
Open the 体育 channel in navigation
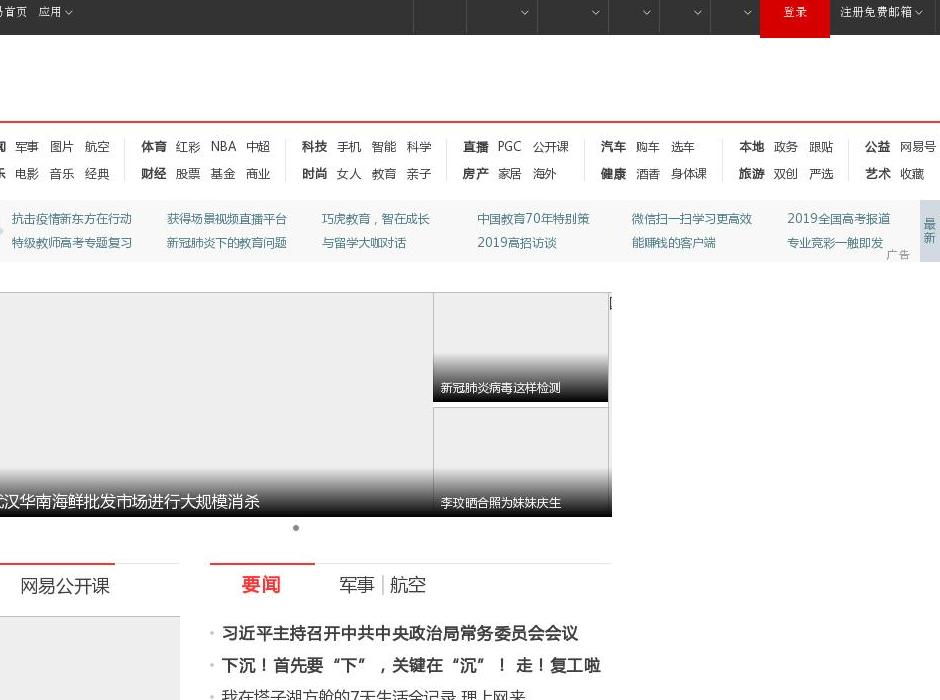coord(154,147)
